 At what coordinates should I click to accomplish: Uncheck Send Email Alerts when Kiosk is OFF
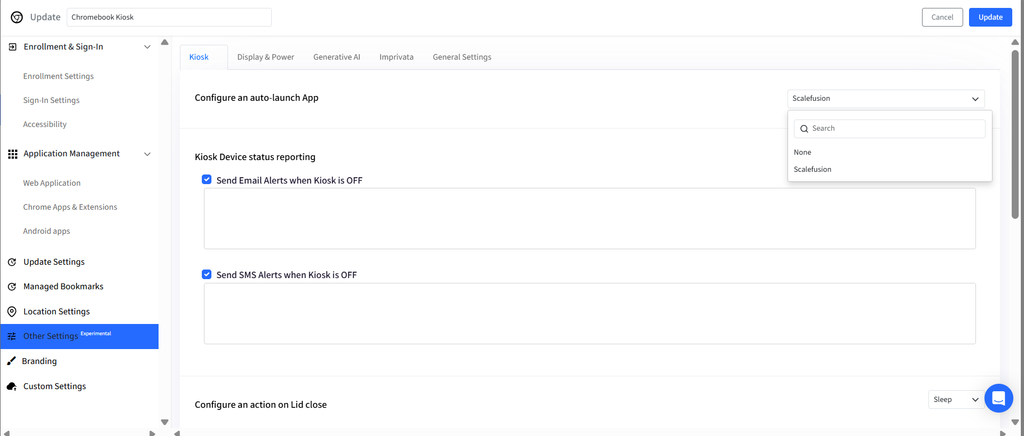click(206, 179)
